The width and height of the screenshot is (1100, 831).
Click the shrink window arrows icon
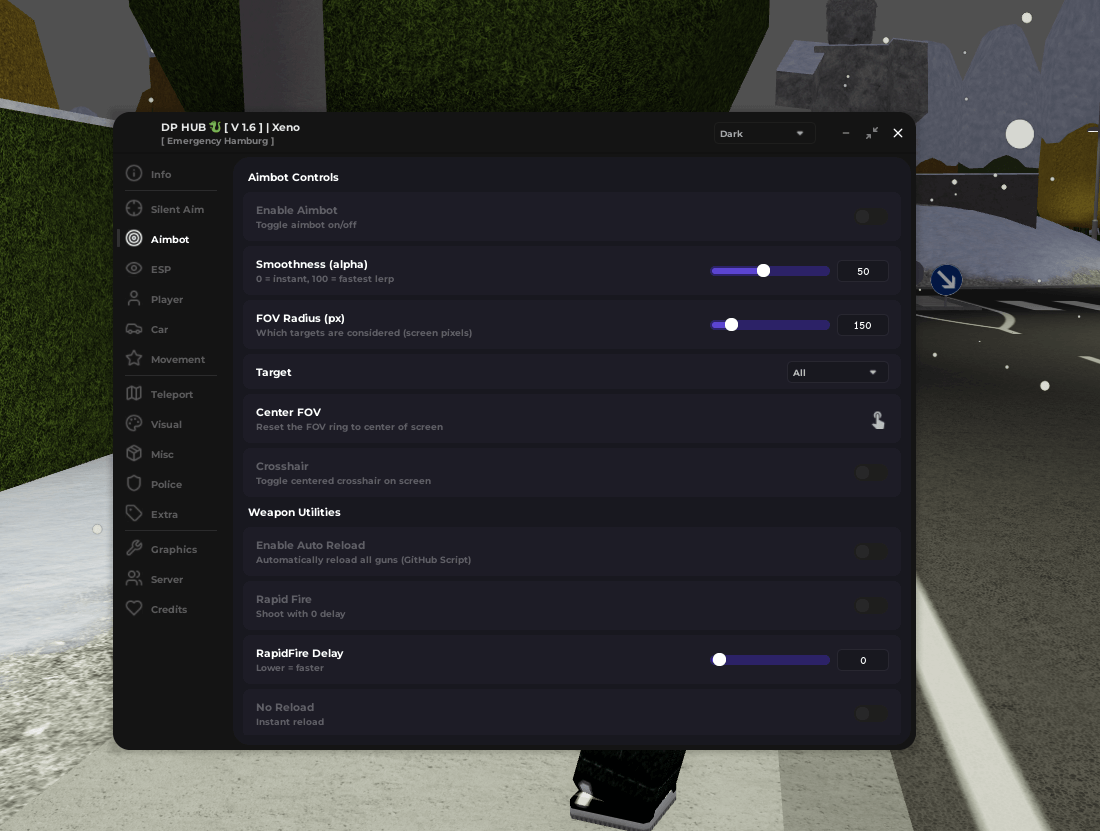click(x=872, y=133)
